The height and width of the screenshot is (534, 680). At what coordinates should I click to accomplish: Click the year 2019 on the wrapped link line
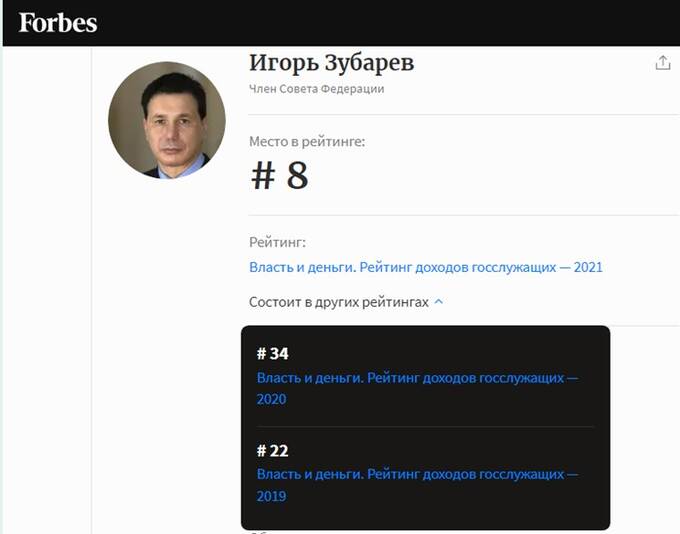coord(271,496)
